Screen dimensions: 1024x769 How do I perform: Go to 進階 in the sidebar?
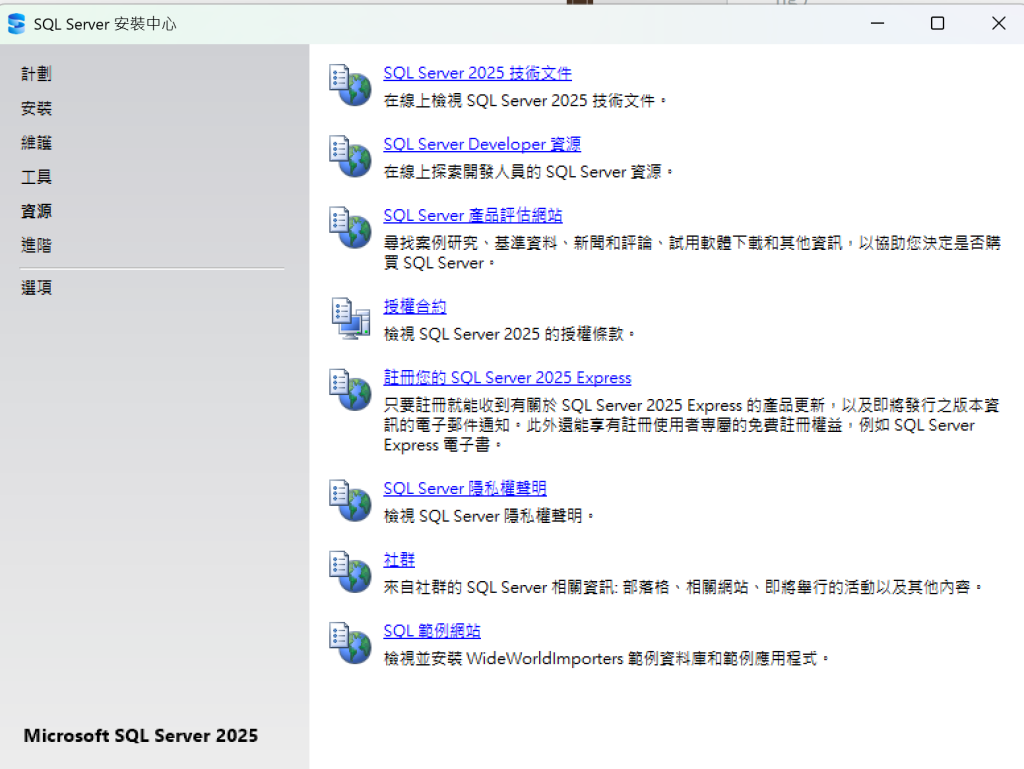click(37, 245)
